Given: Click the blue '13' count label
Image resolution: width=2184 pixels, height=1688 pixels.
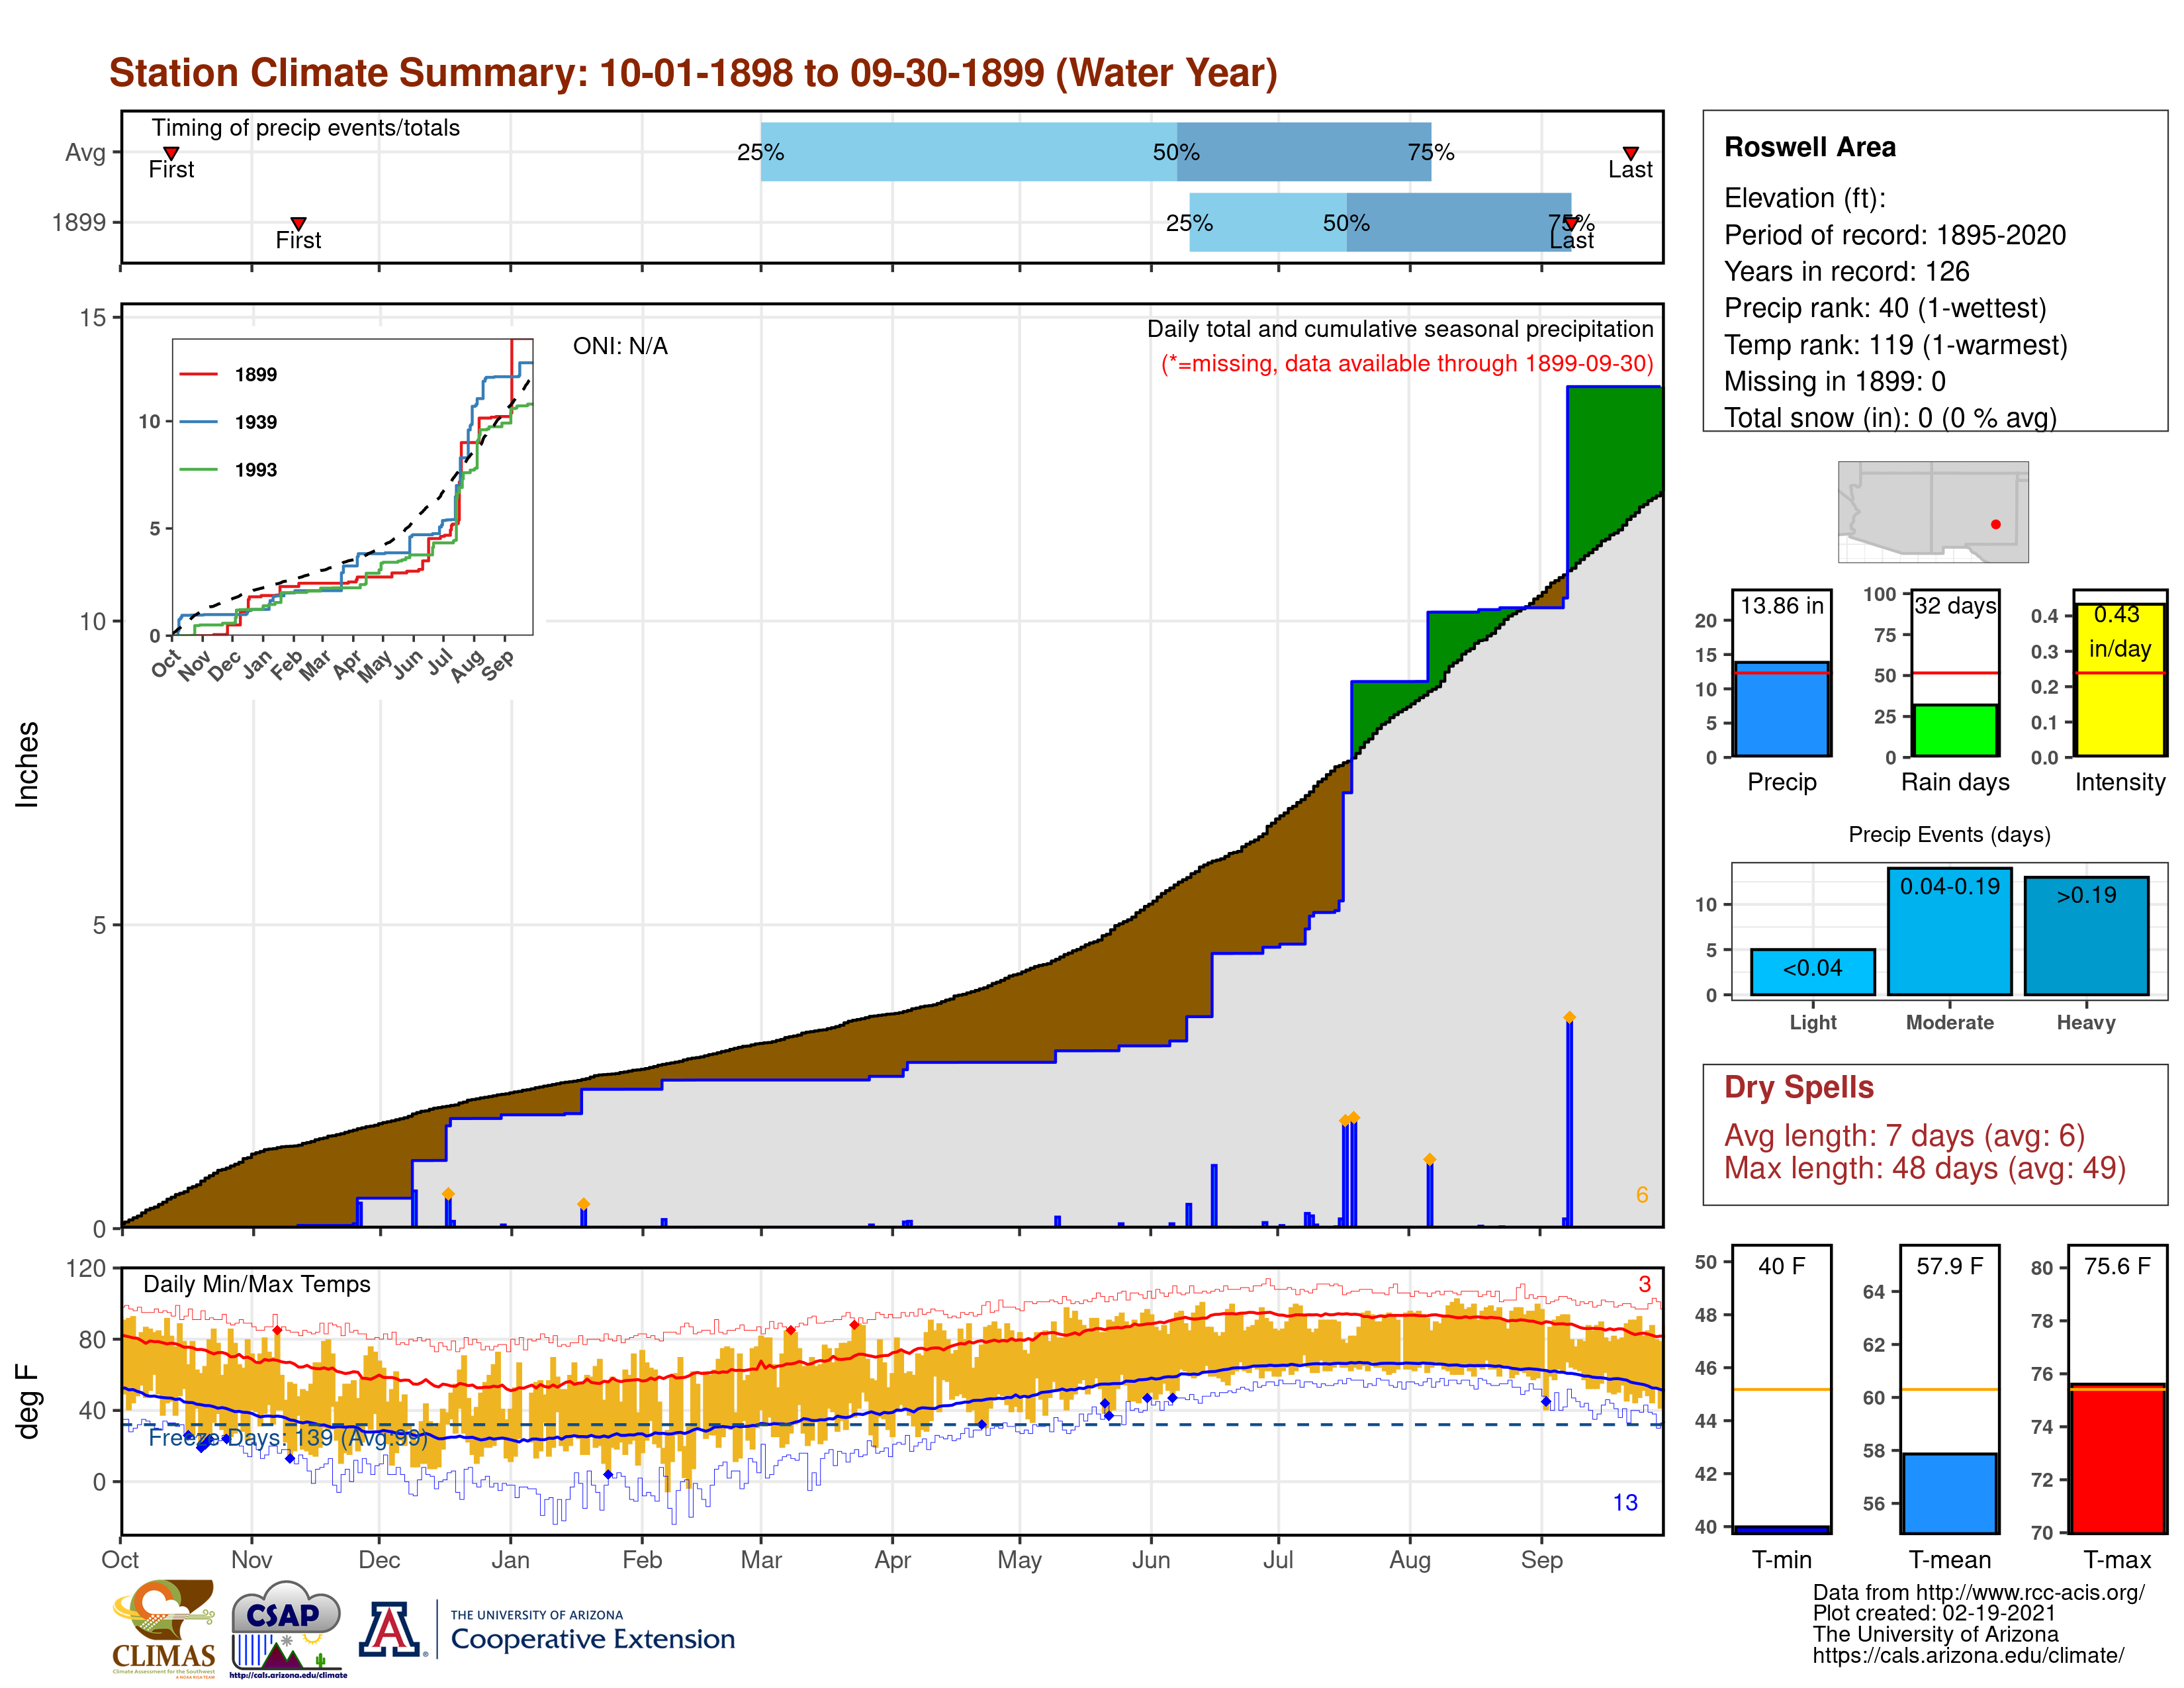Looking at the screenshot, I should click(x=1625, y=1503).
